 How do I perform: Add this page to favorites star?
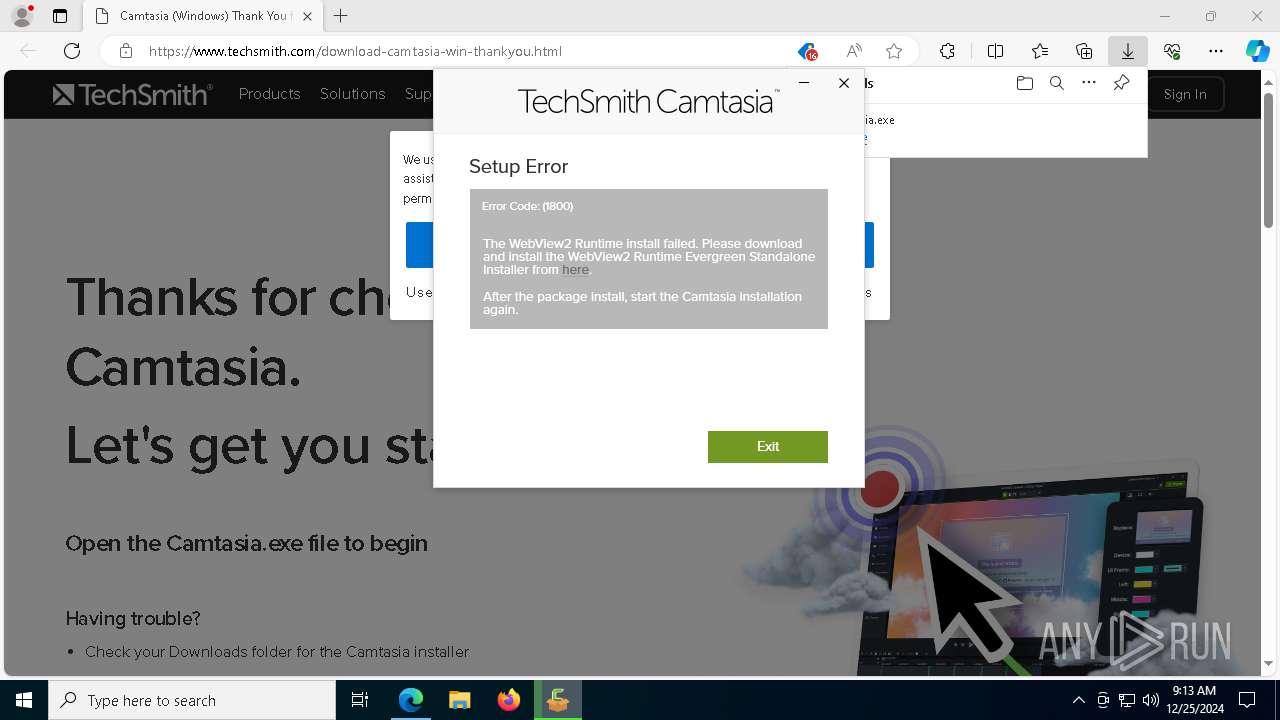coord(894,51)
